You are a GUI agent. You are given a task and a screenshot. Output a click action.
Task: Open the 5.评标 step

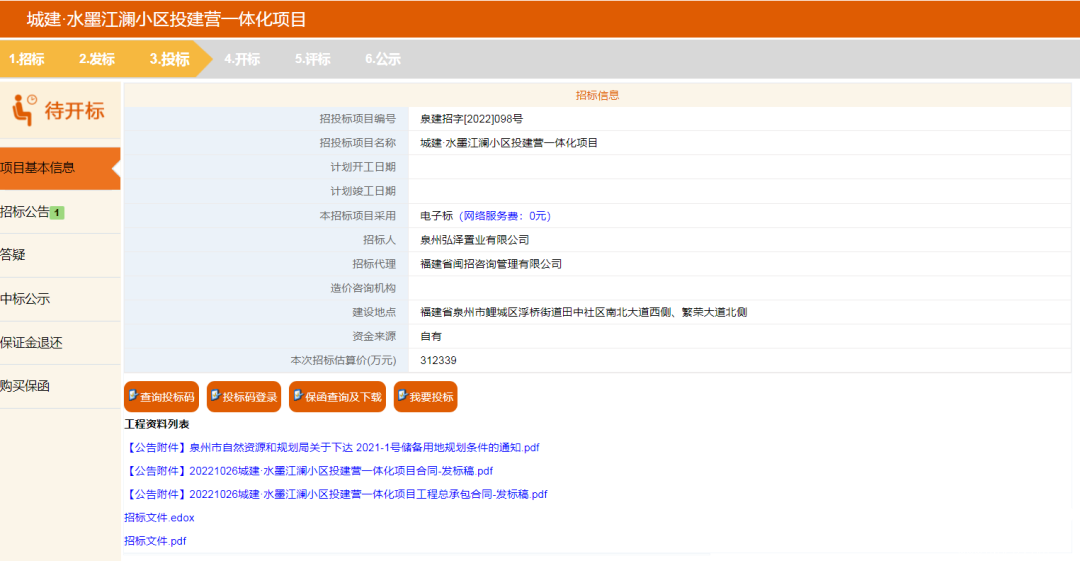pos(313,59)
